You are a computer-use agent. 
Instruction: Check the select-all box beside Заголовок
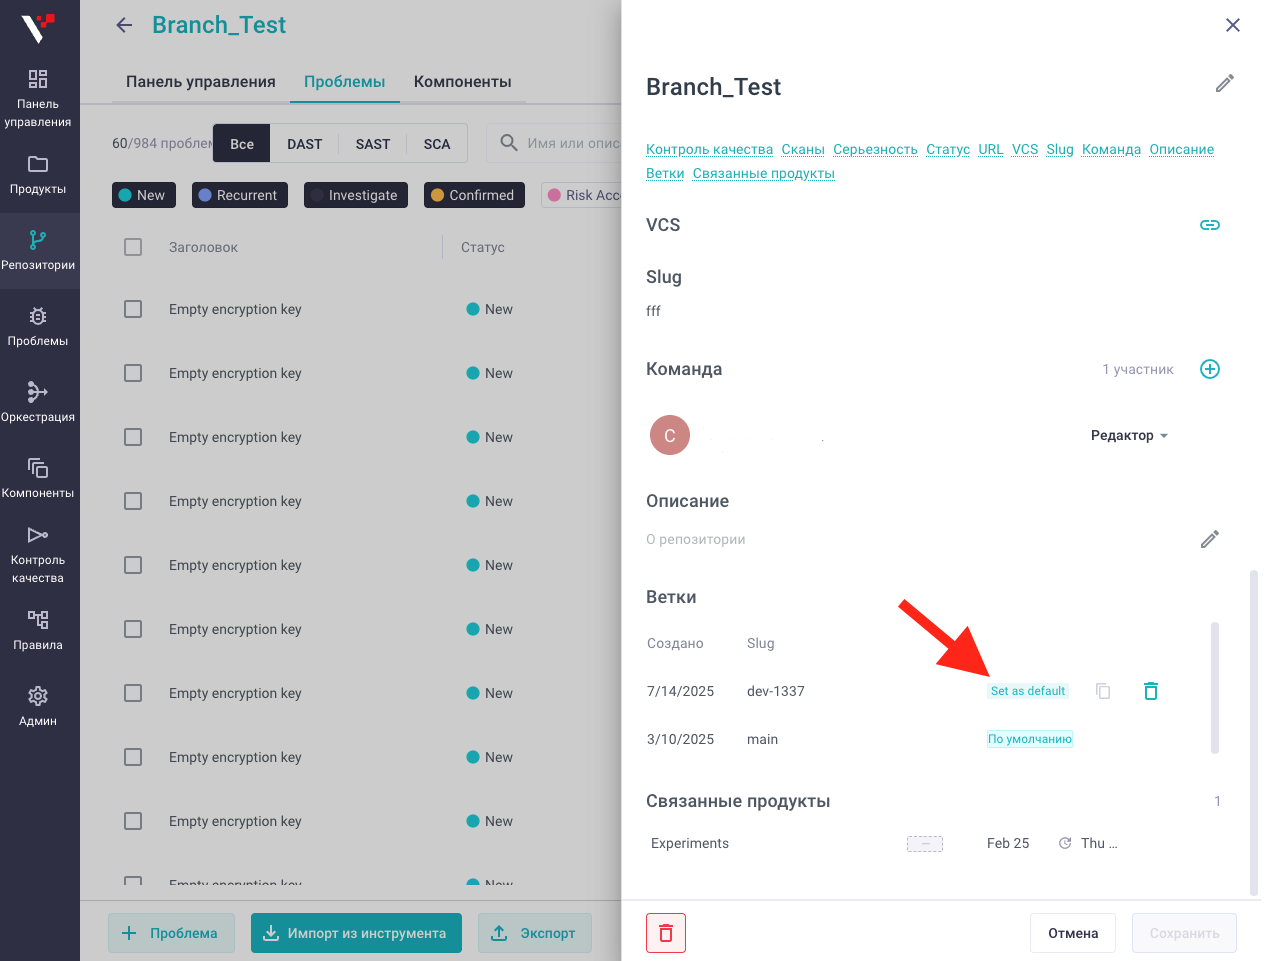tap(133, 247)
